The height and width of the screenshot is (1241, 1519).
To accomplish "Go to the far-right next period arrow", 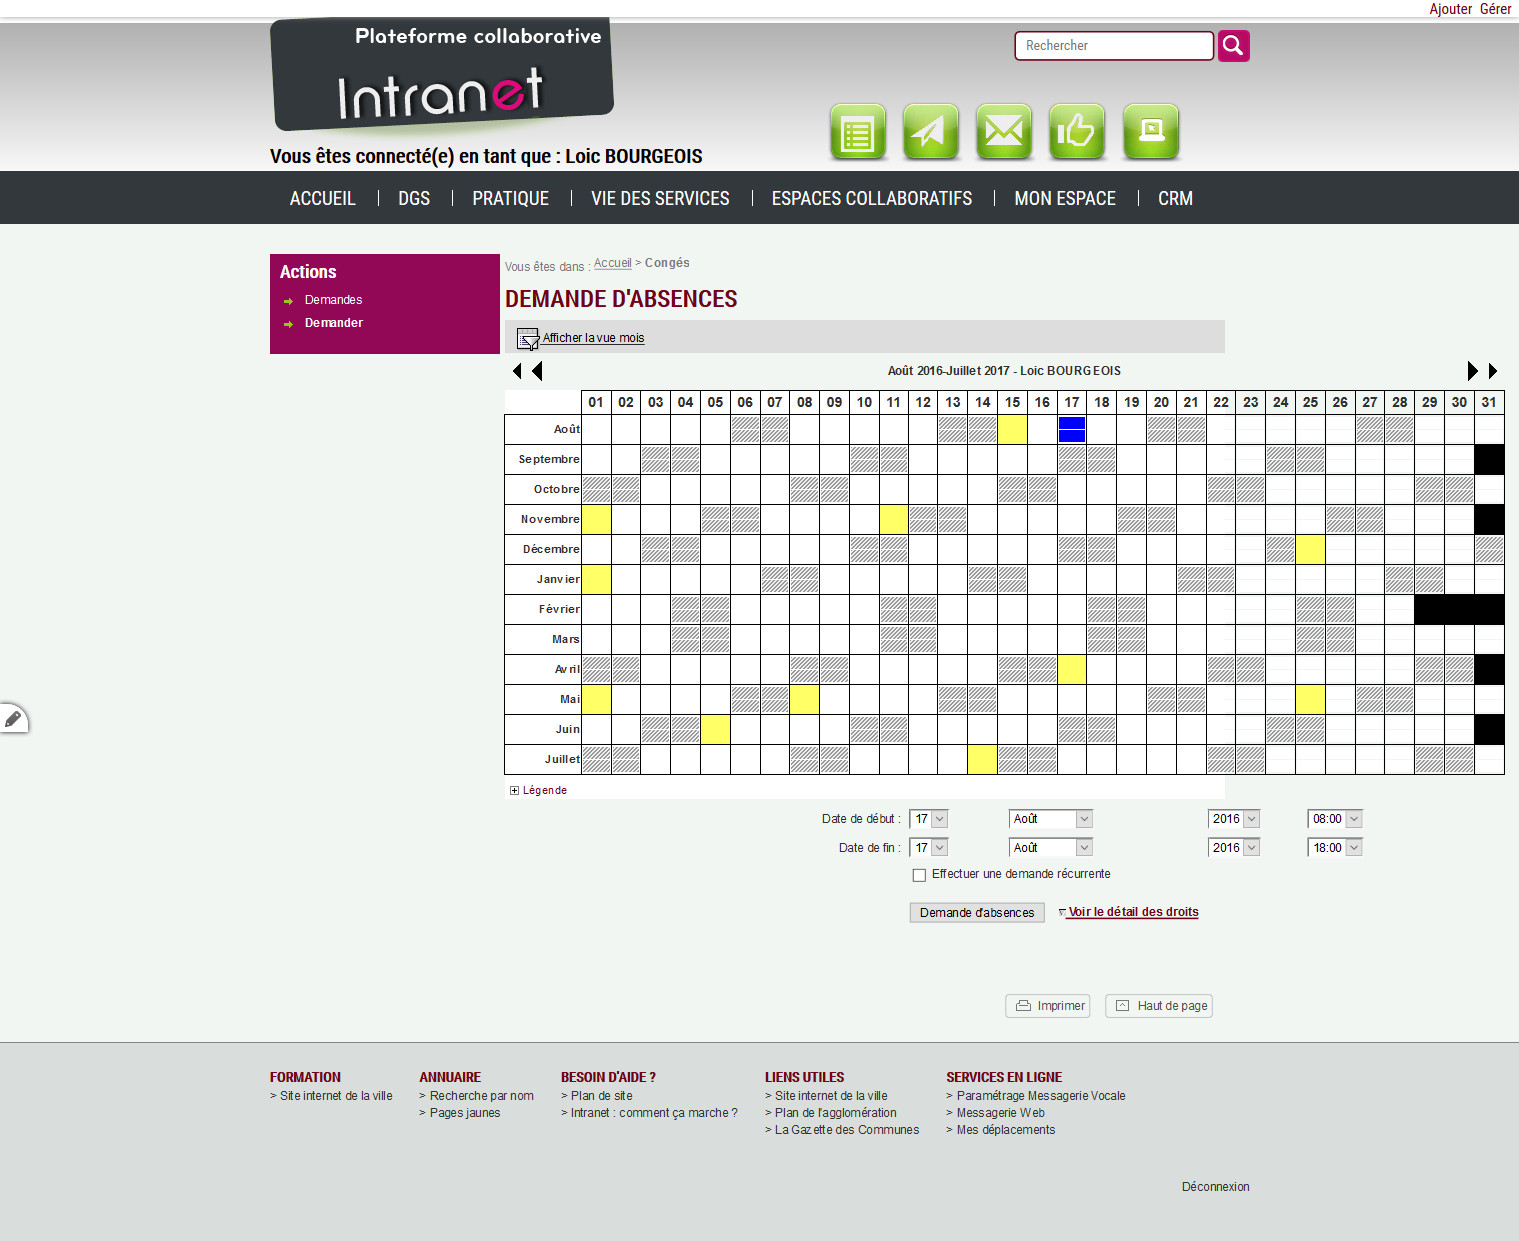I will coord(1493,371).
